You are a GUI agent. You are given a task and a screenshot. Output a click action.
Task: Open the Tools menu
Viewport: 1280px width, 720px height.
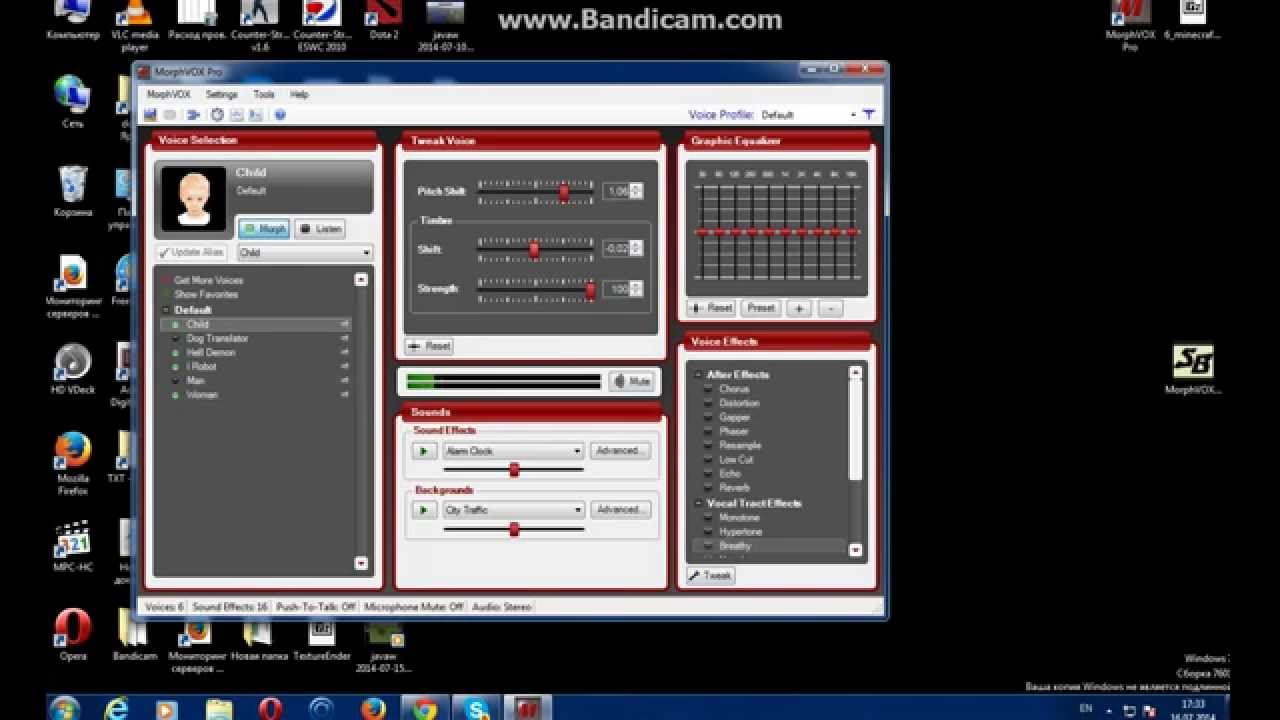(x=263, y=94)
